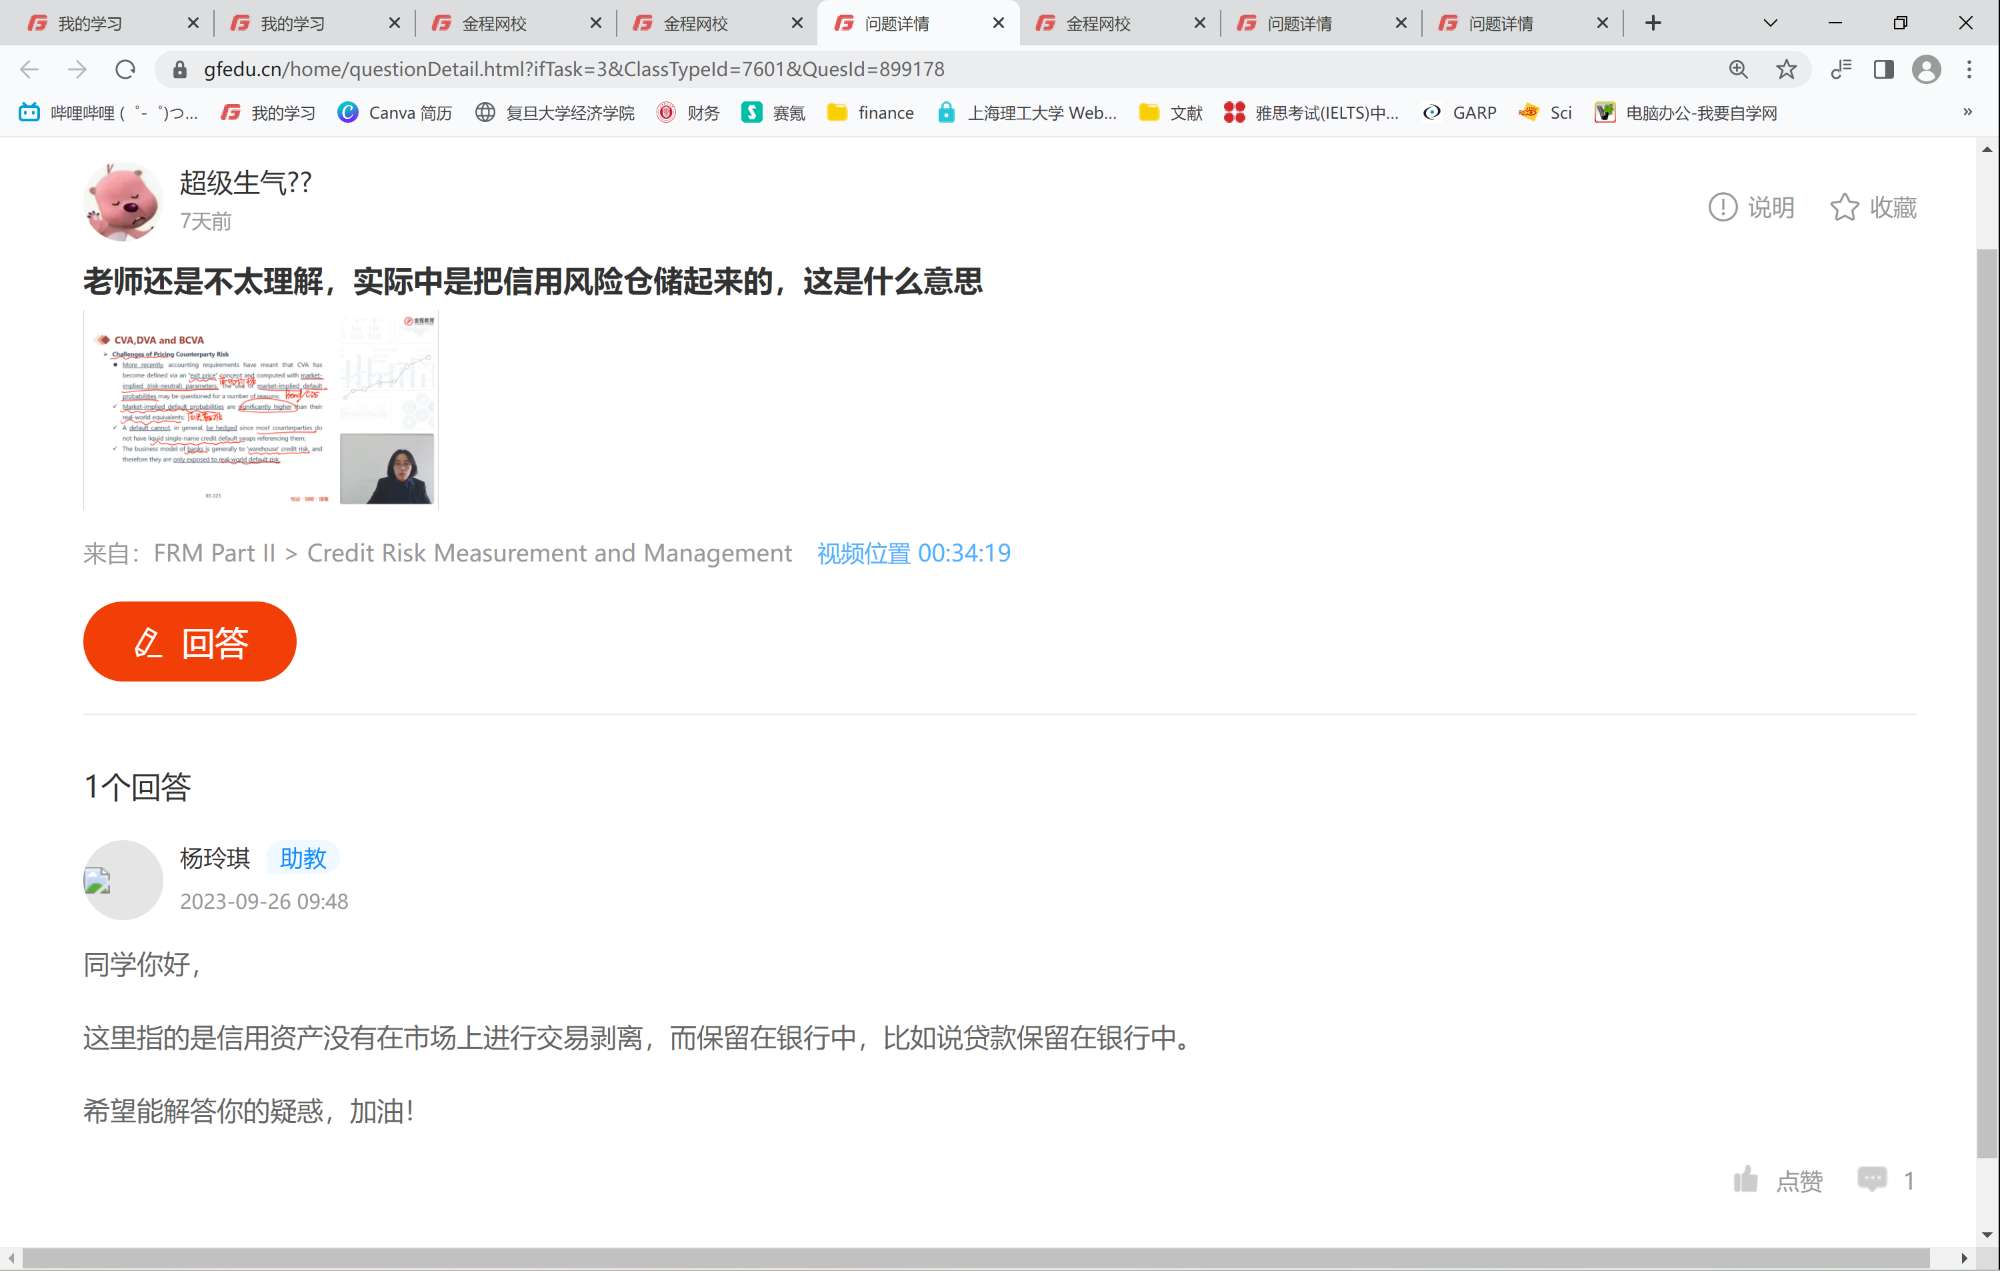2000x1271 pixels.
Task: Click the horizontal scrollbar track
Action: 975,1257
